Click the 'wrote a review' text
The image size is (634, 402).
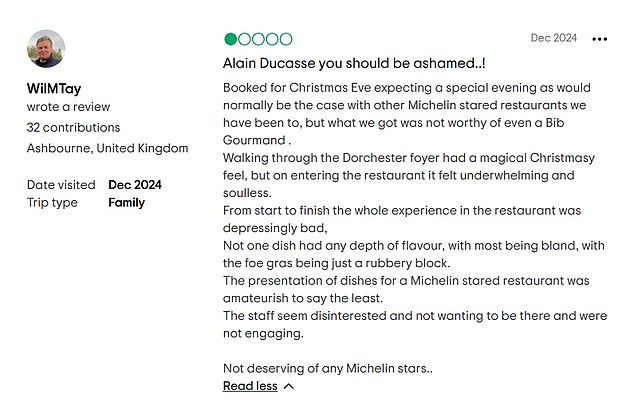(68, 107)
